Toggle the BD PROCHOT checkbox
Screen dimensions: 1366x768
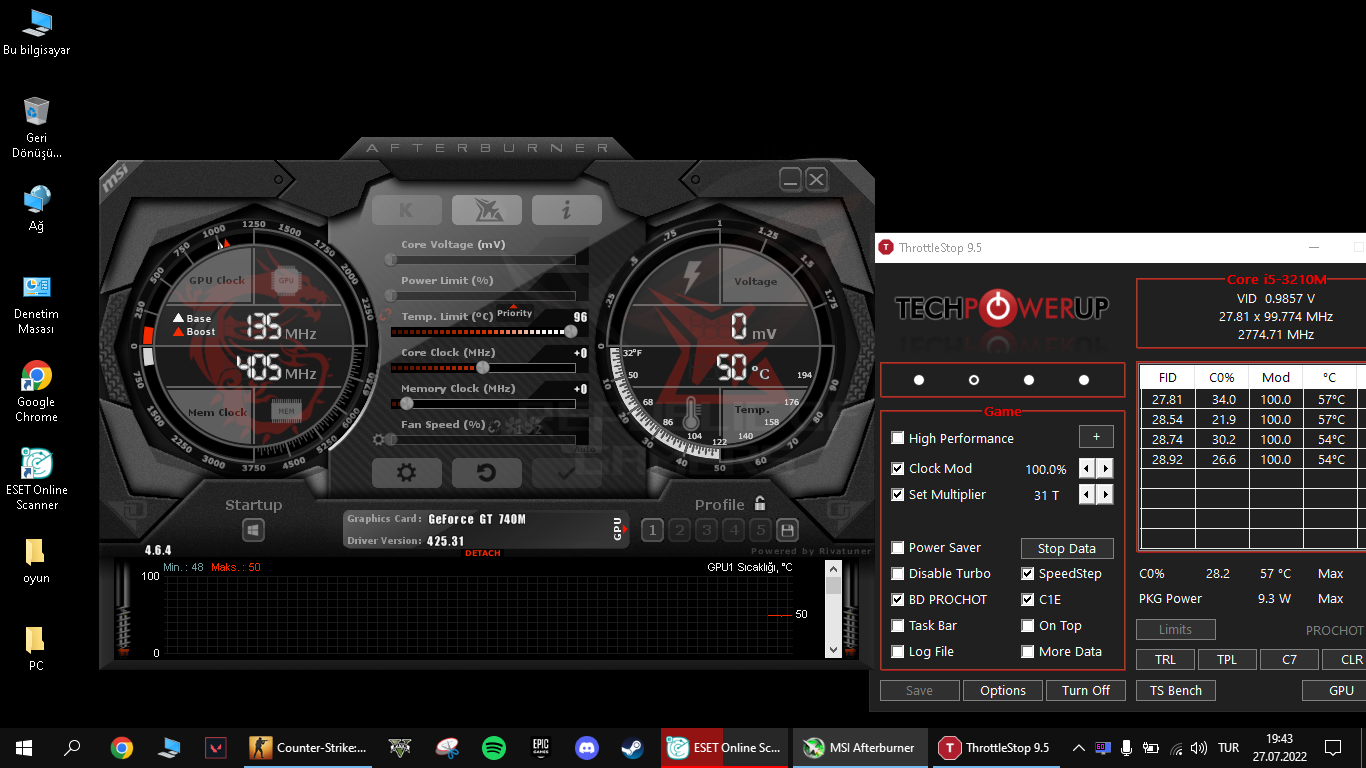click(x=898, y=599)
